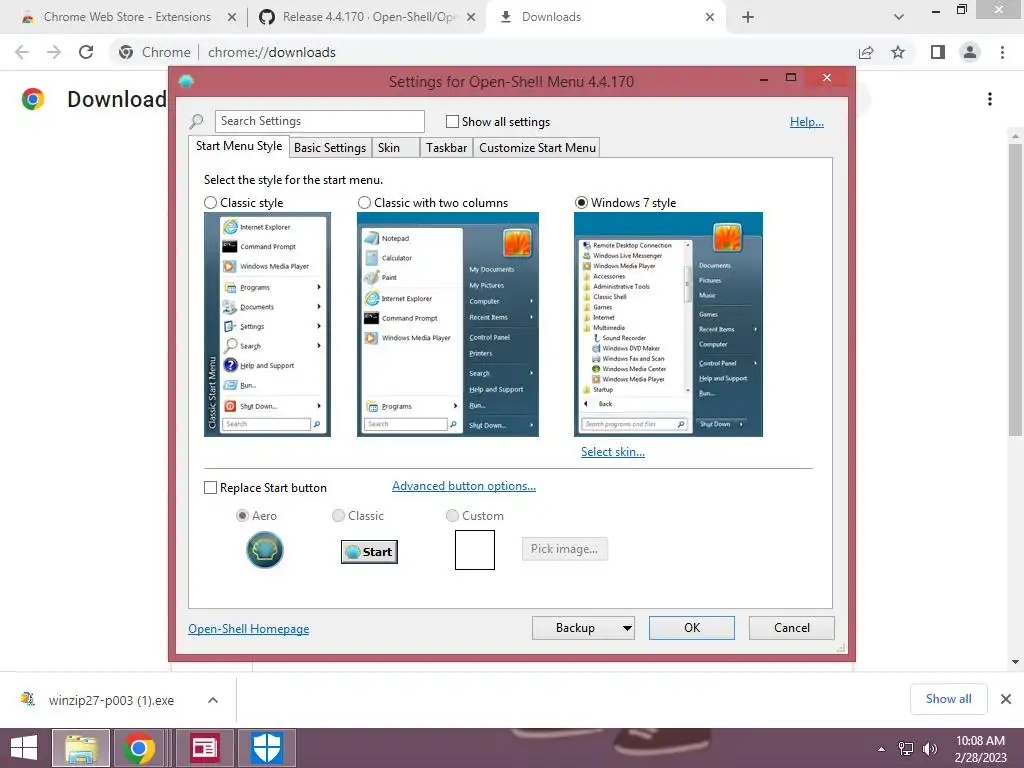
Task: Show hidden tray icons arrow
Action: tap(882, 749)
